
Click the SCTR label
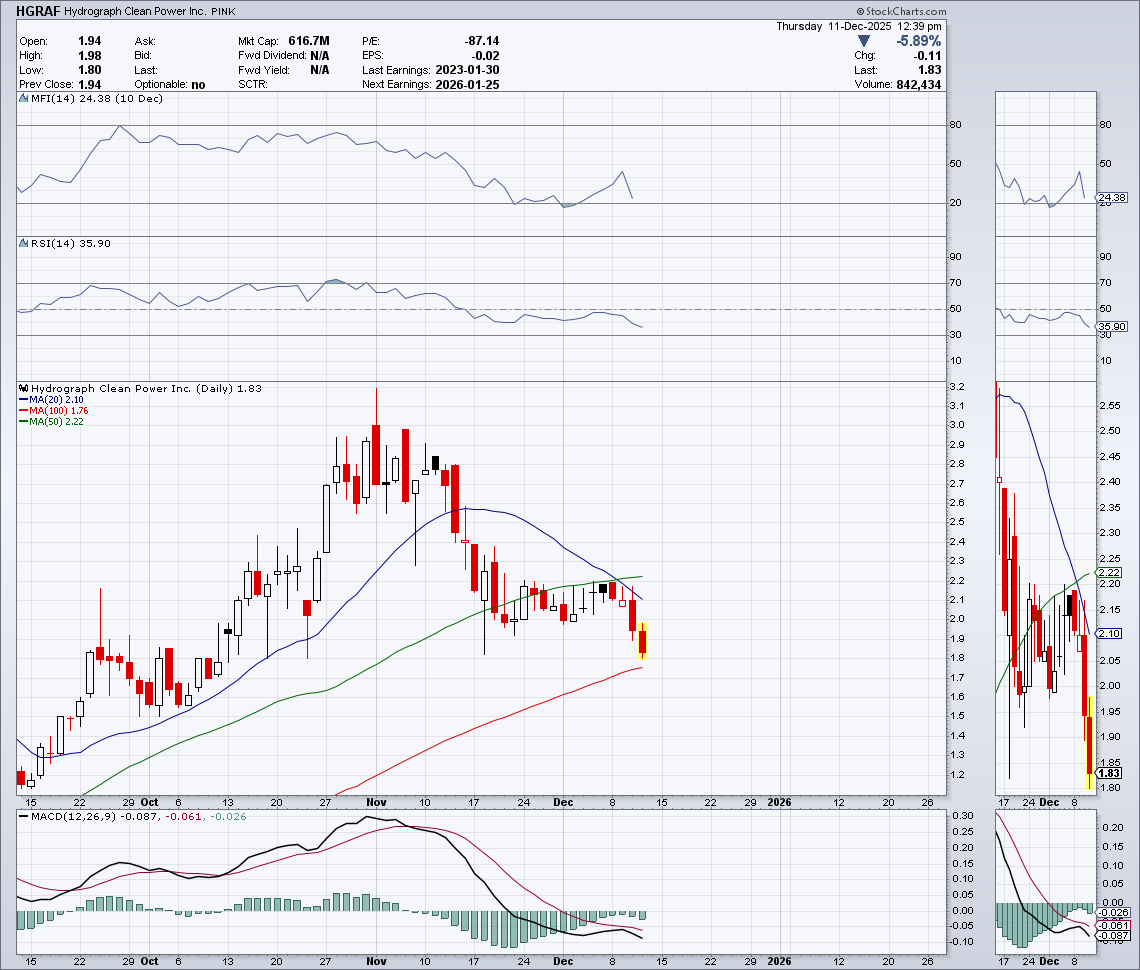point(253,84)
